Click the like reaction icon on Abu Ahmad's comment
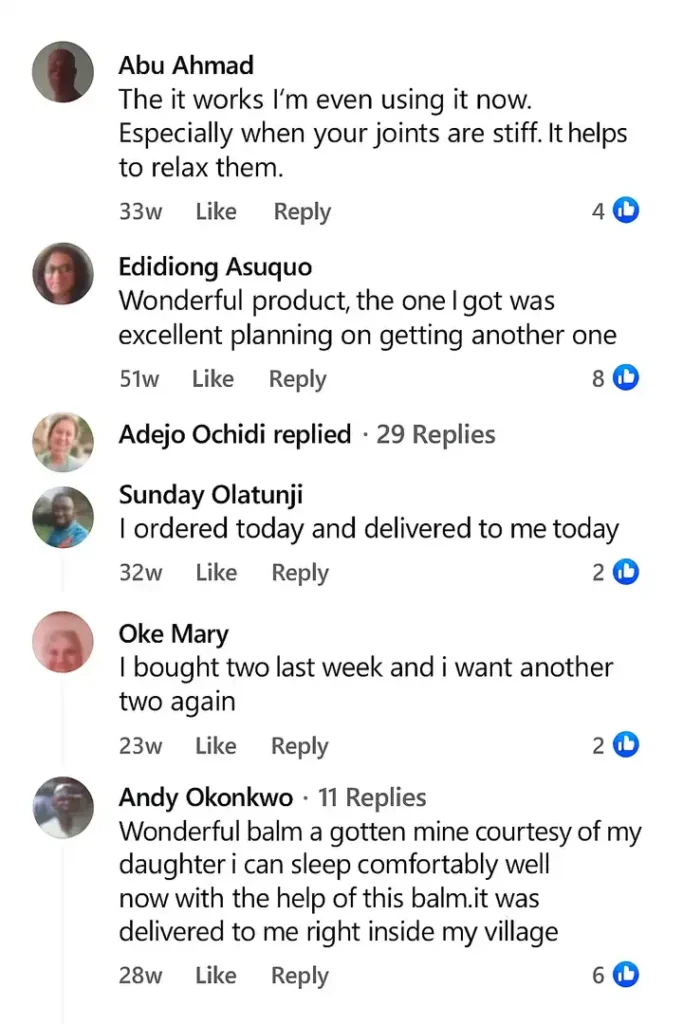The width and height of the screenshot is (683, 1024). 626,211
